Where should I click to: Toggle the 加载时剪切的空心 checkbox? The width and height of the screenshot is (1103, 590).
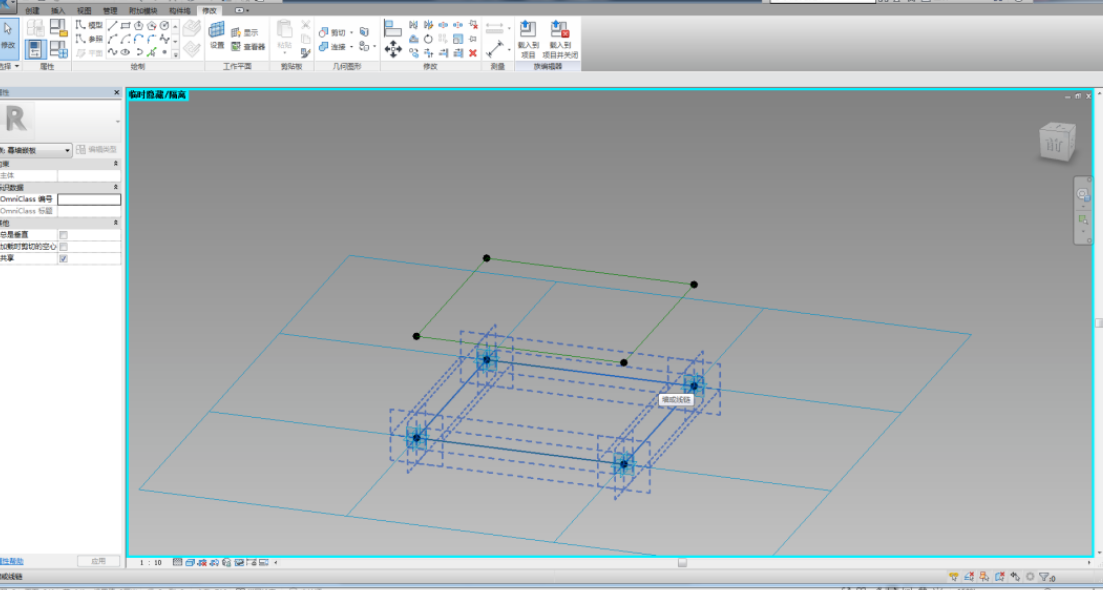(63, 247)
